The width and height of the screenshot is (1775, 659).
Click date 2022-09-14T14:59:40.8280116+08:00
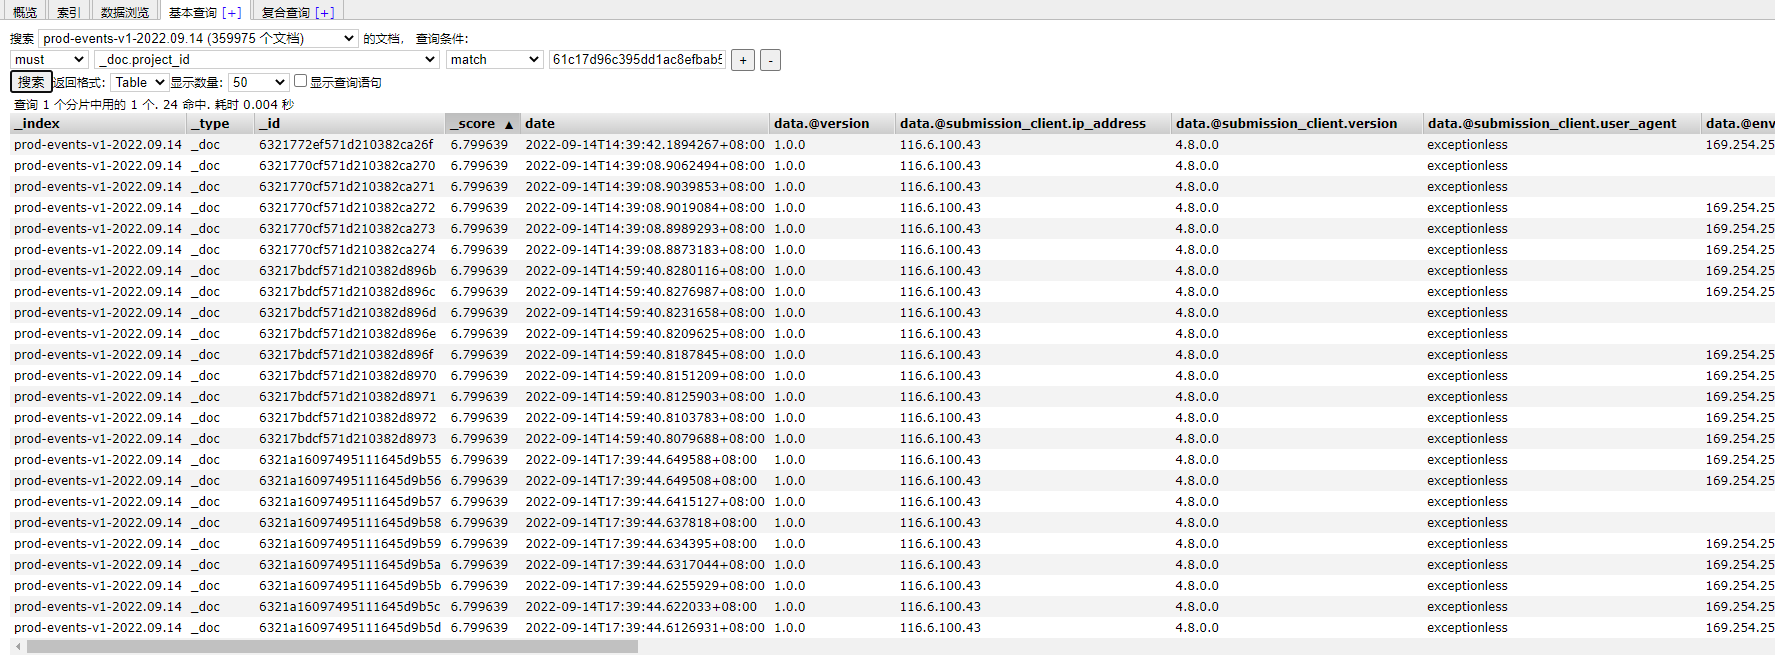pos(645,270)
